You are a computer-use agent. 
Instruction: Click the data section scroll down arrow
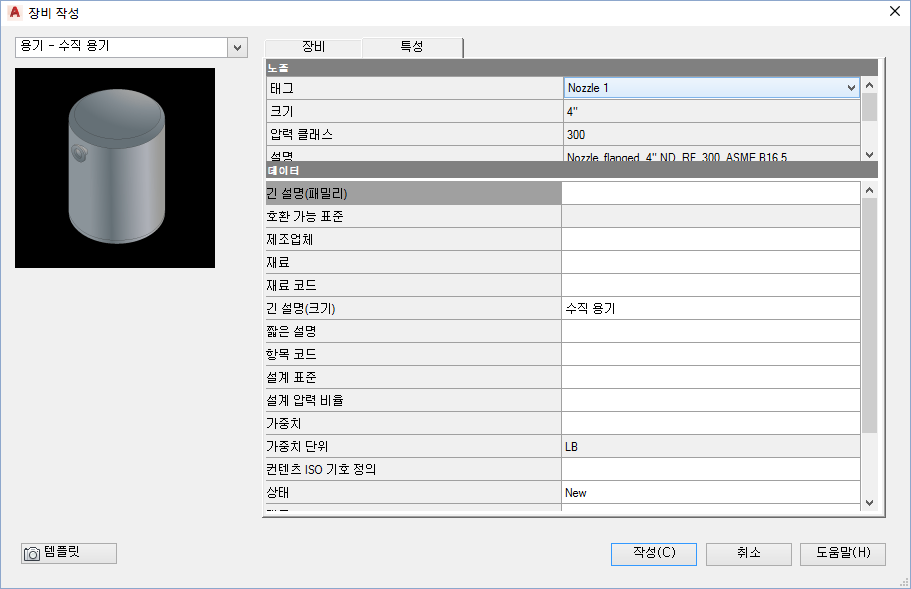[x=870, y=503]
